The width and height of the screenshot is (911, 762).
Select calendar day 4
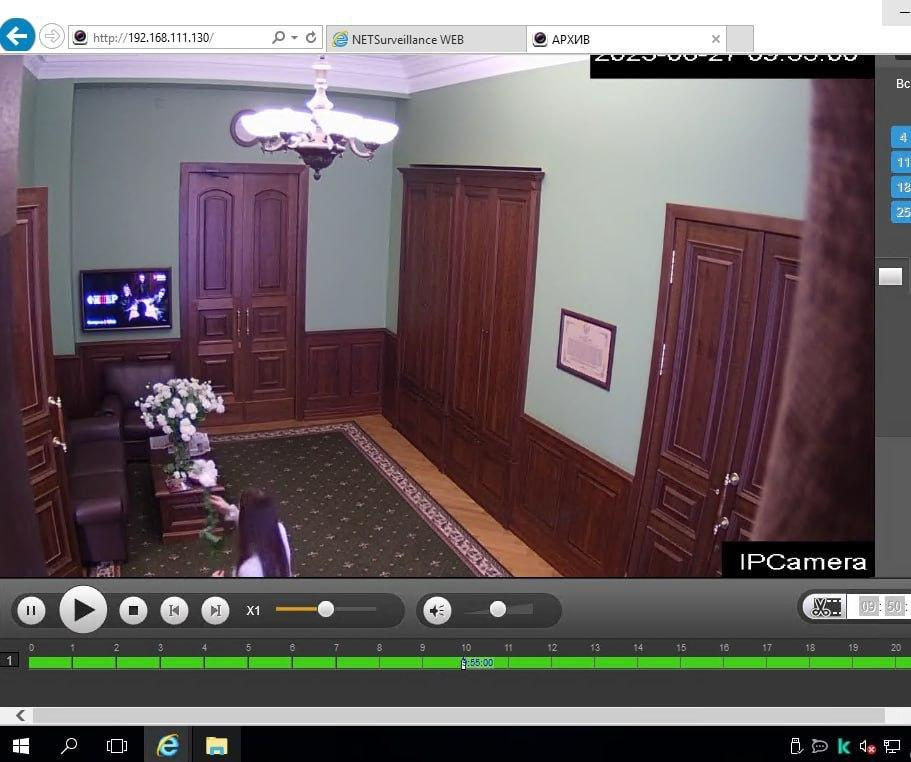(901, 137)
